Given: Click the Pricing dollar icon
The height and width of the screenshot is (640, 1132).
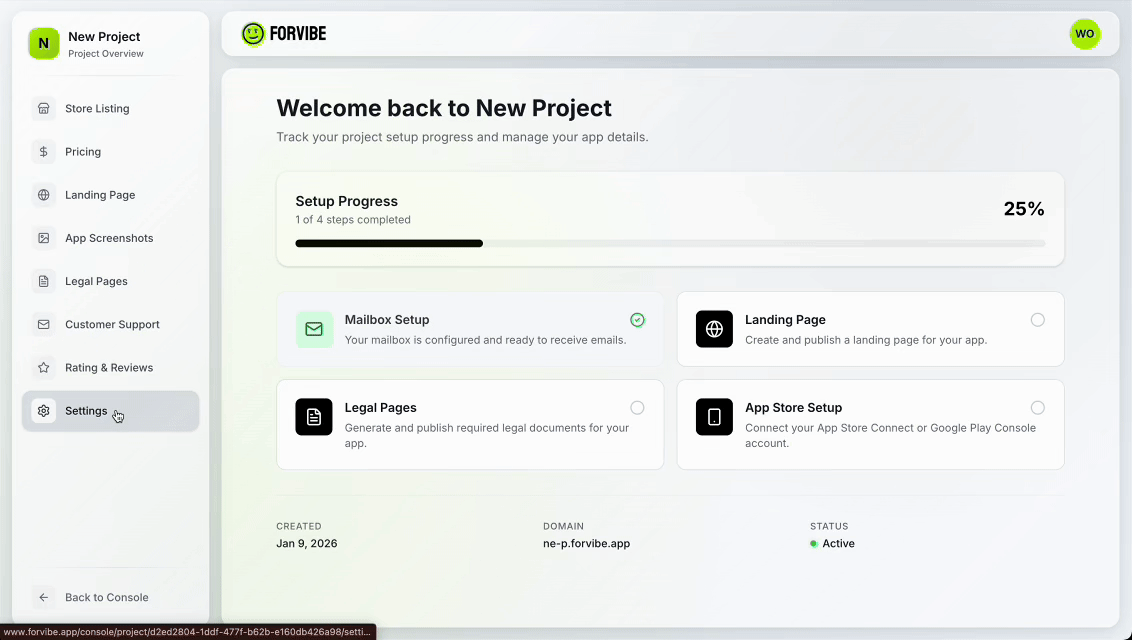Looking at the screenshot, I should pos(43,151).
